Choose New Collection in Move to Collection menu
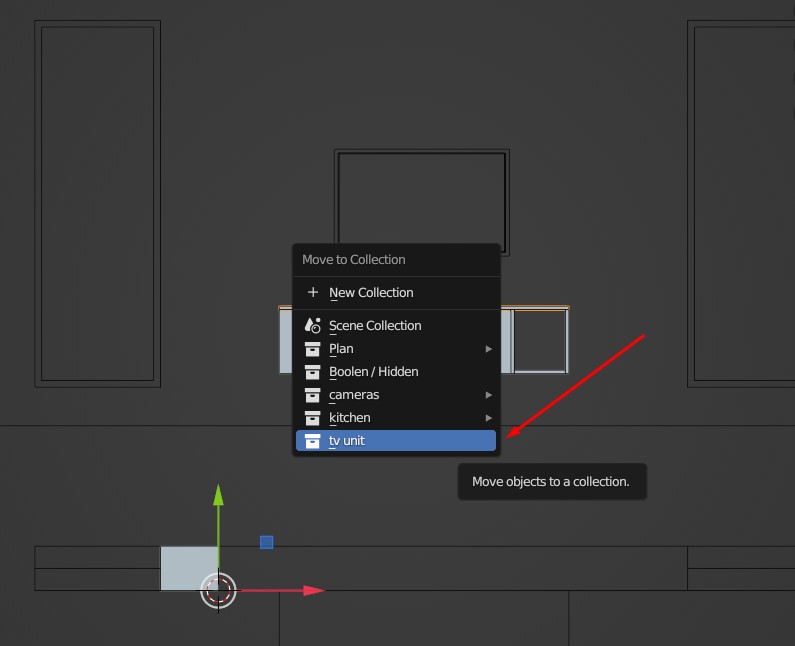795x646 pixels. (x=396, y=293)
